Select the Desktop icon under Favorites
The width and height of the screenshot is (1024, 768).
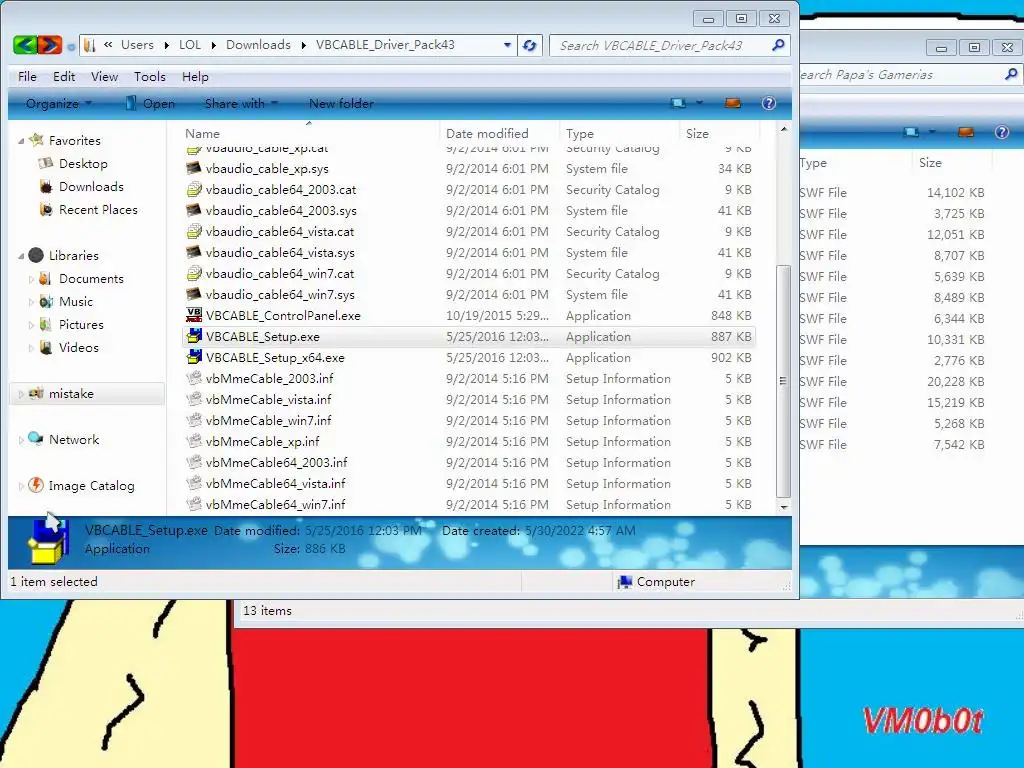coord(46,163)
